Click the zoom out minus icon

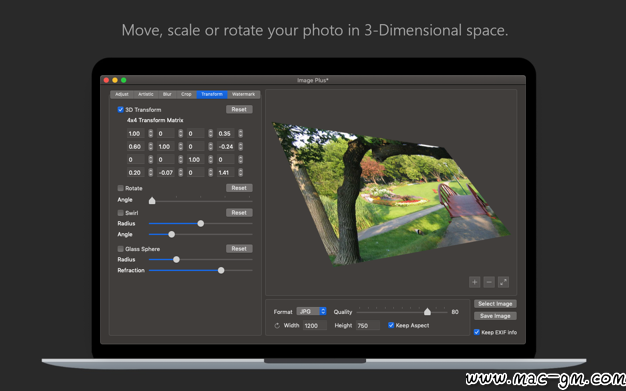point(489,282)
